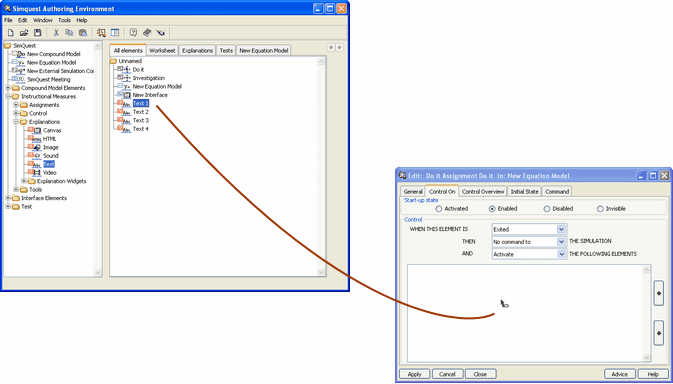
Task: Open the Exited dropdown
Action: (529, 229)
